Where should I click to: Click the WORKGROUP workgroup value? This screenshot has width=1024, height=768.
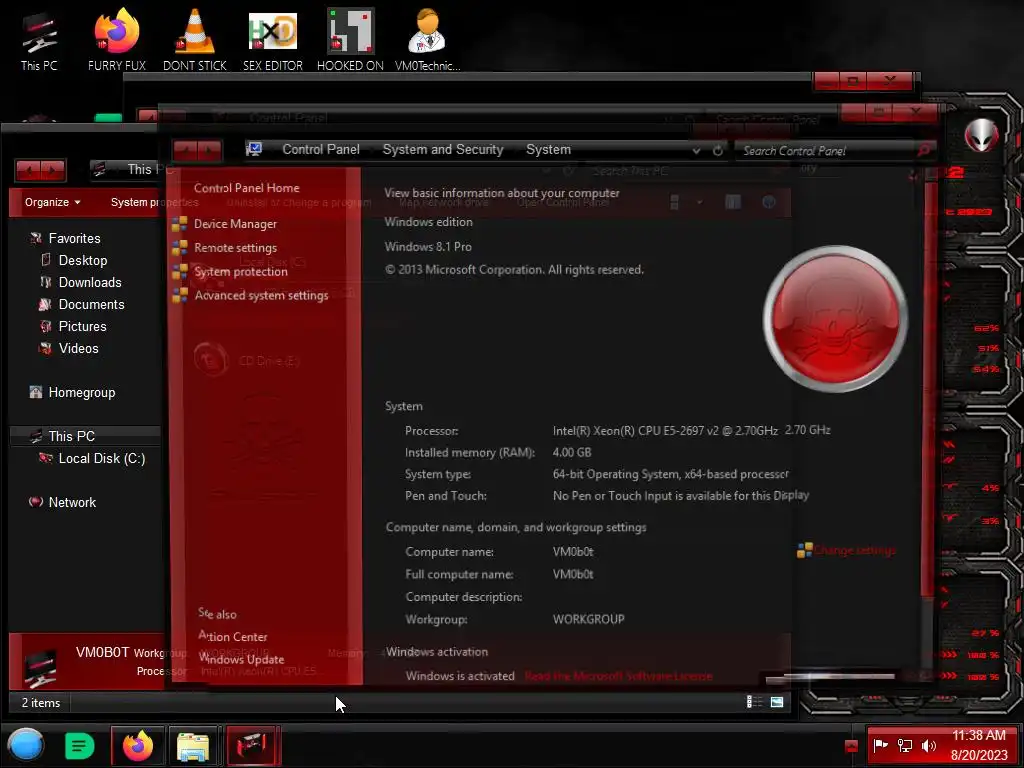point(588,619)
